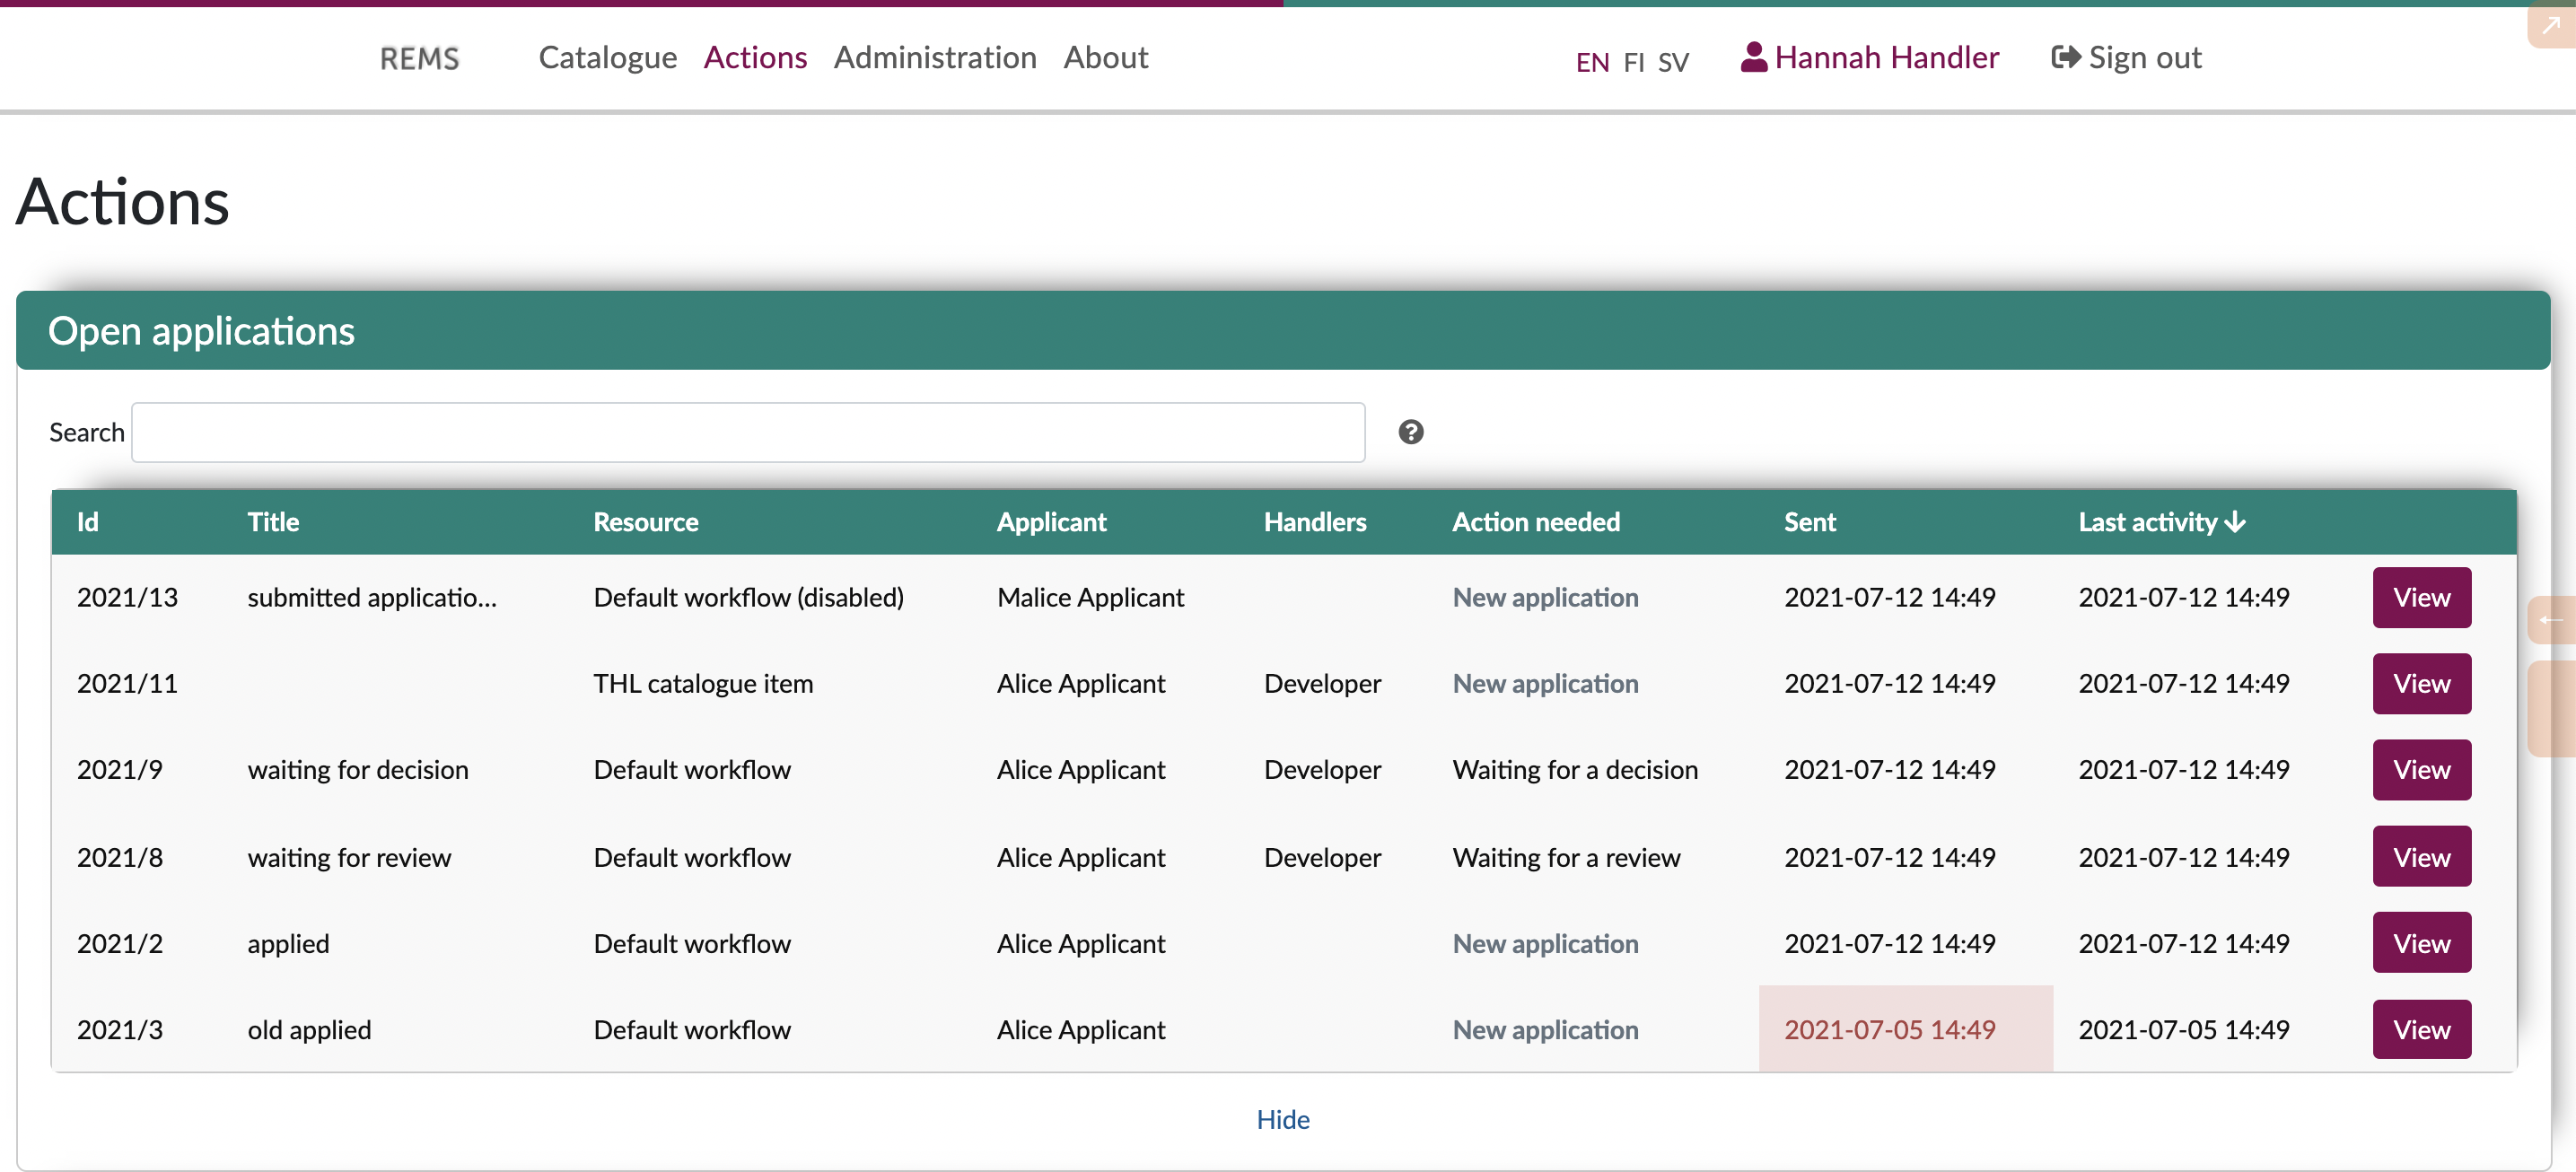2576x1172 pixels.
Task: Click Alice Applicant in row 2021/8
Action: point(1081,858)
